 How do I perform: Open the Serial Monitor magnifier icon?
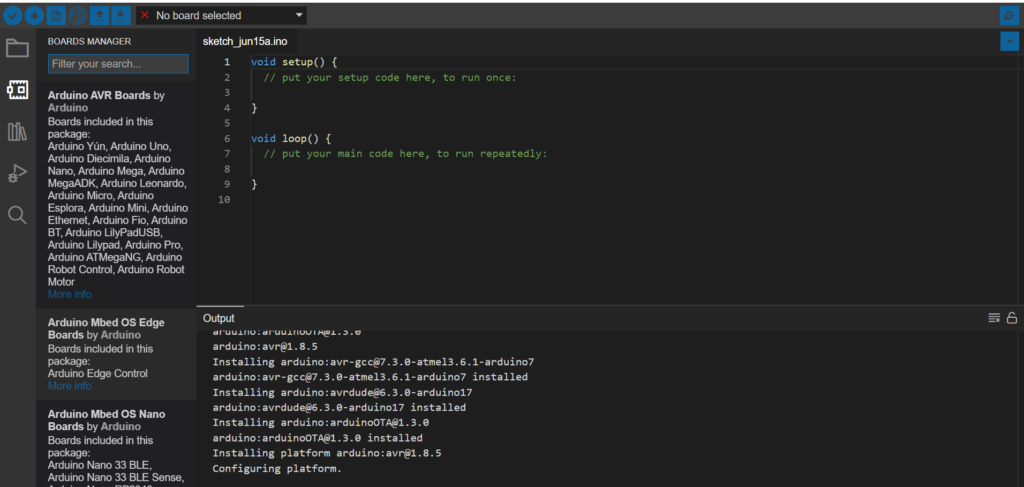click(1010, 15)
